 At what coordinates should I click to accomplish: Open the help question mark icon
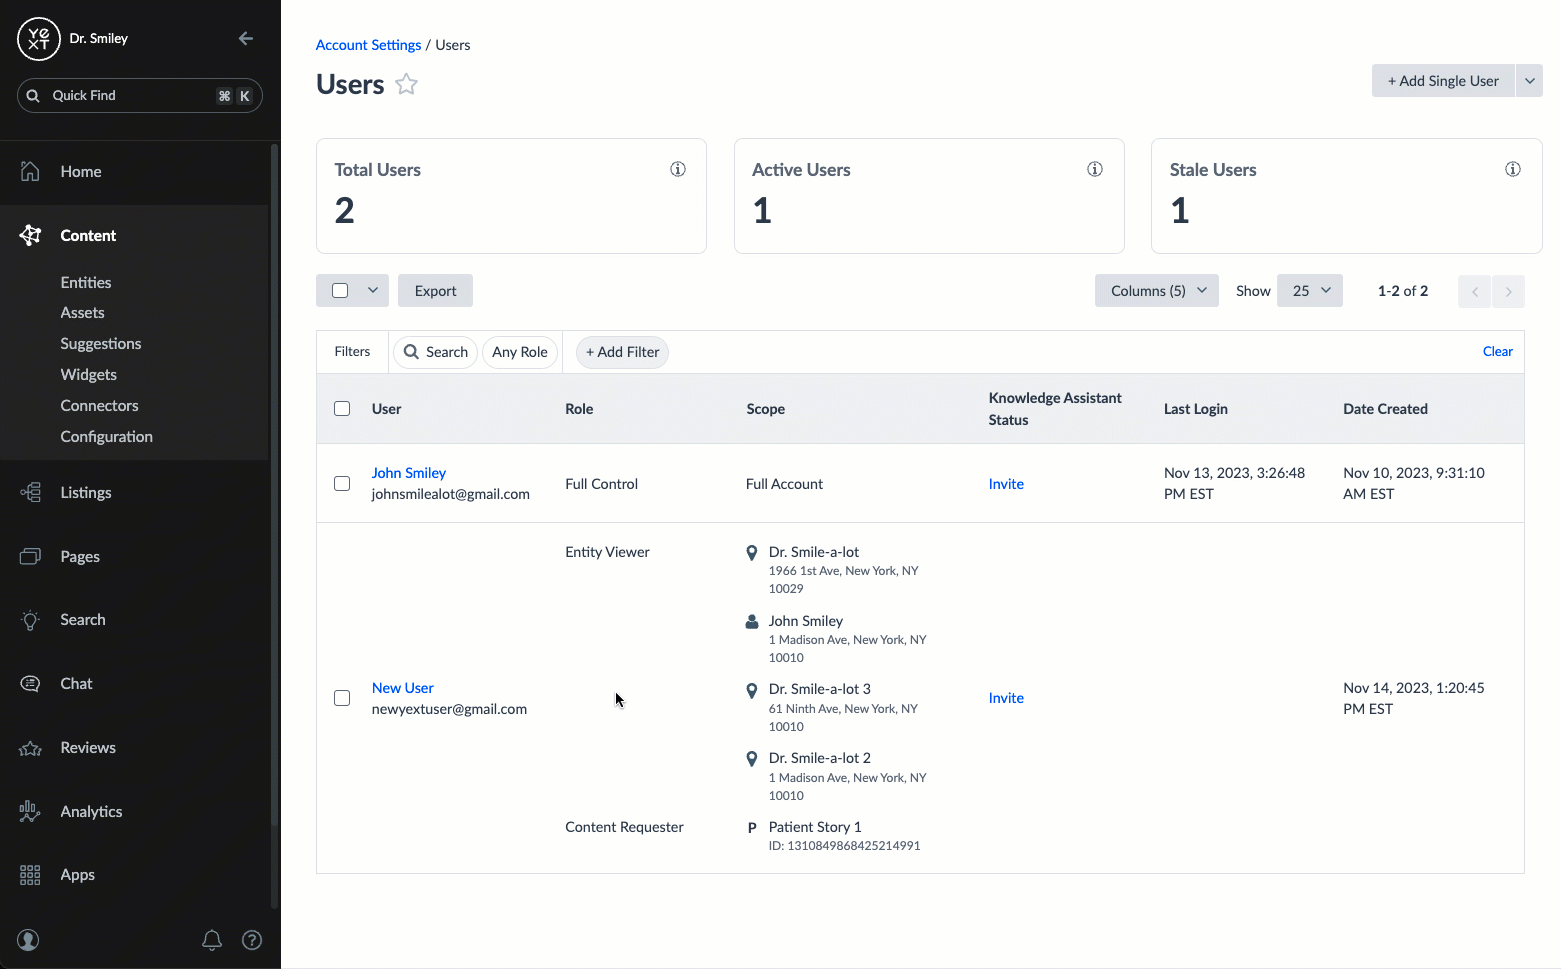[x=252, y=940]
